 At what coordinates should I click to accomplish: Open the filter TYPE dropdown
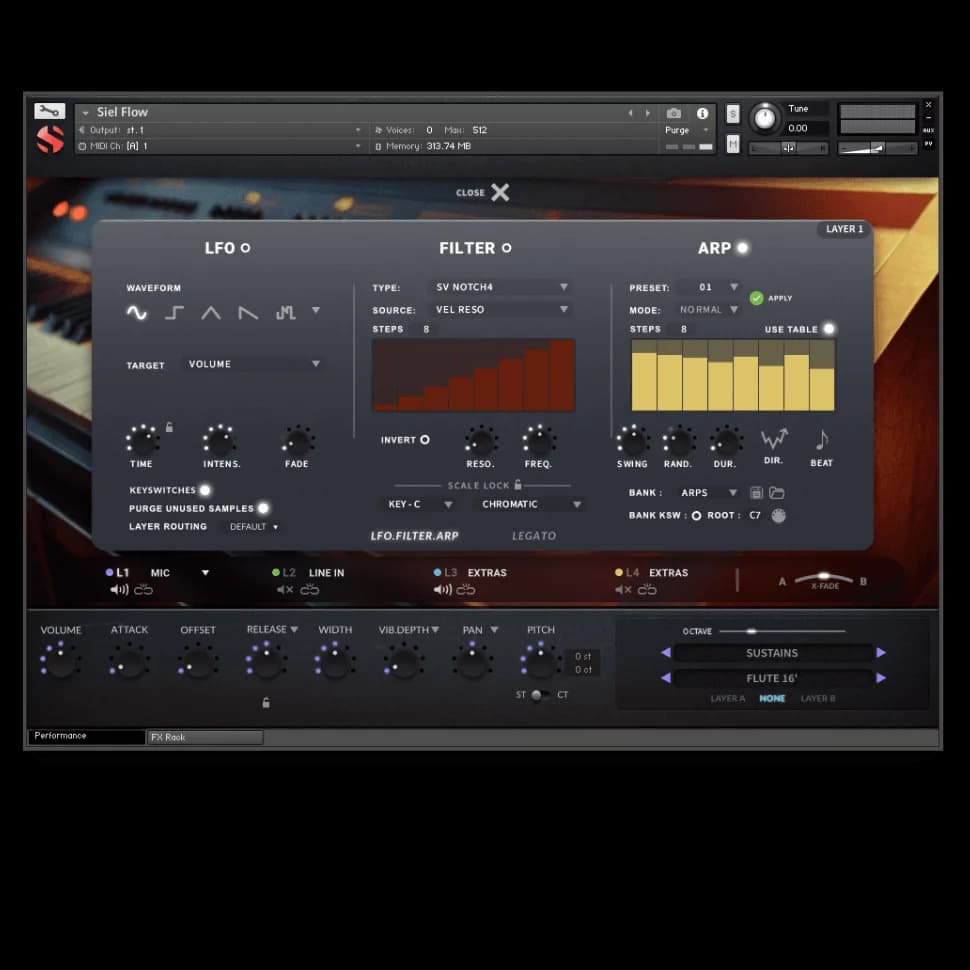click(x=502, y=287)
